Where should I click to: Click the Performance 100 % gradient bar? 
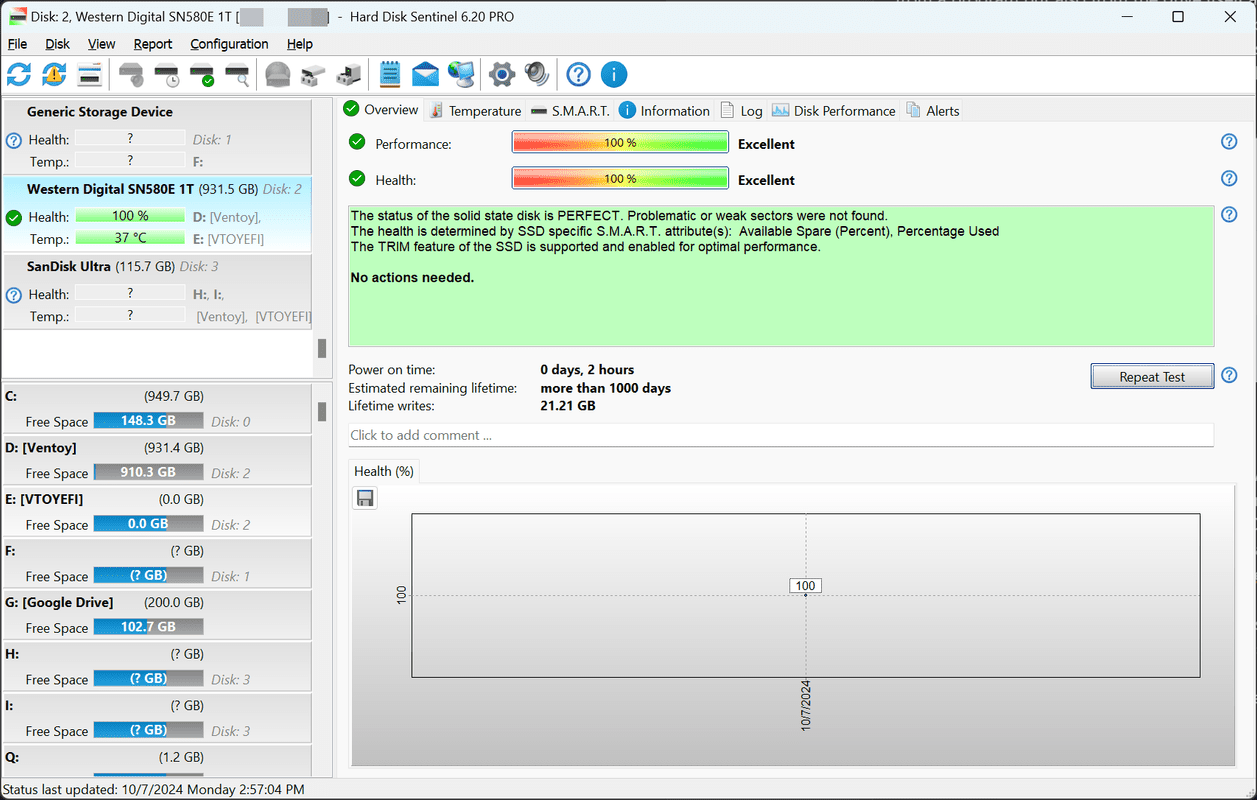pos(620,143)
